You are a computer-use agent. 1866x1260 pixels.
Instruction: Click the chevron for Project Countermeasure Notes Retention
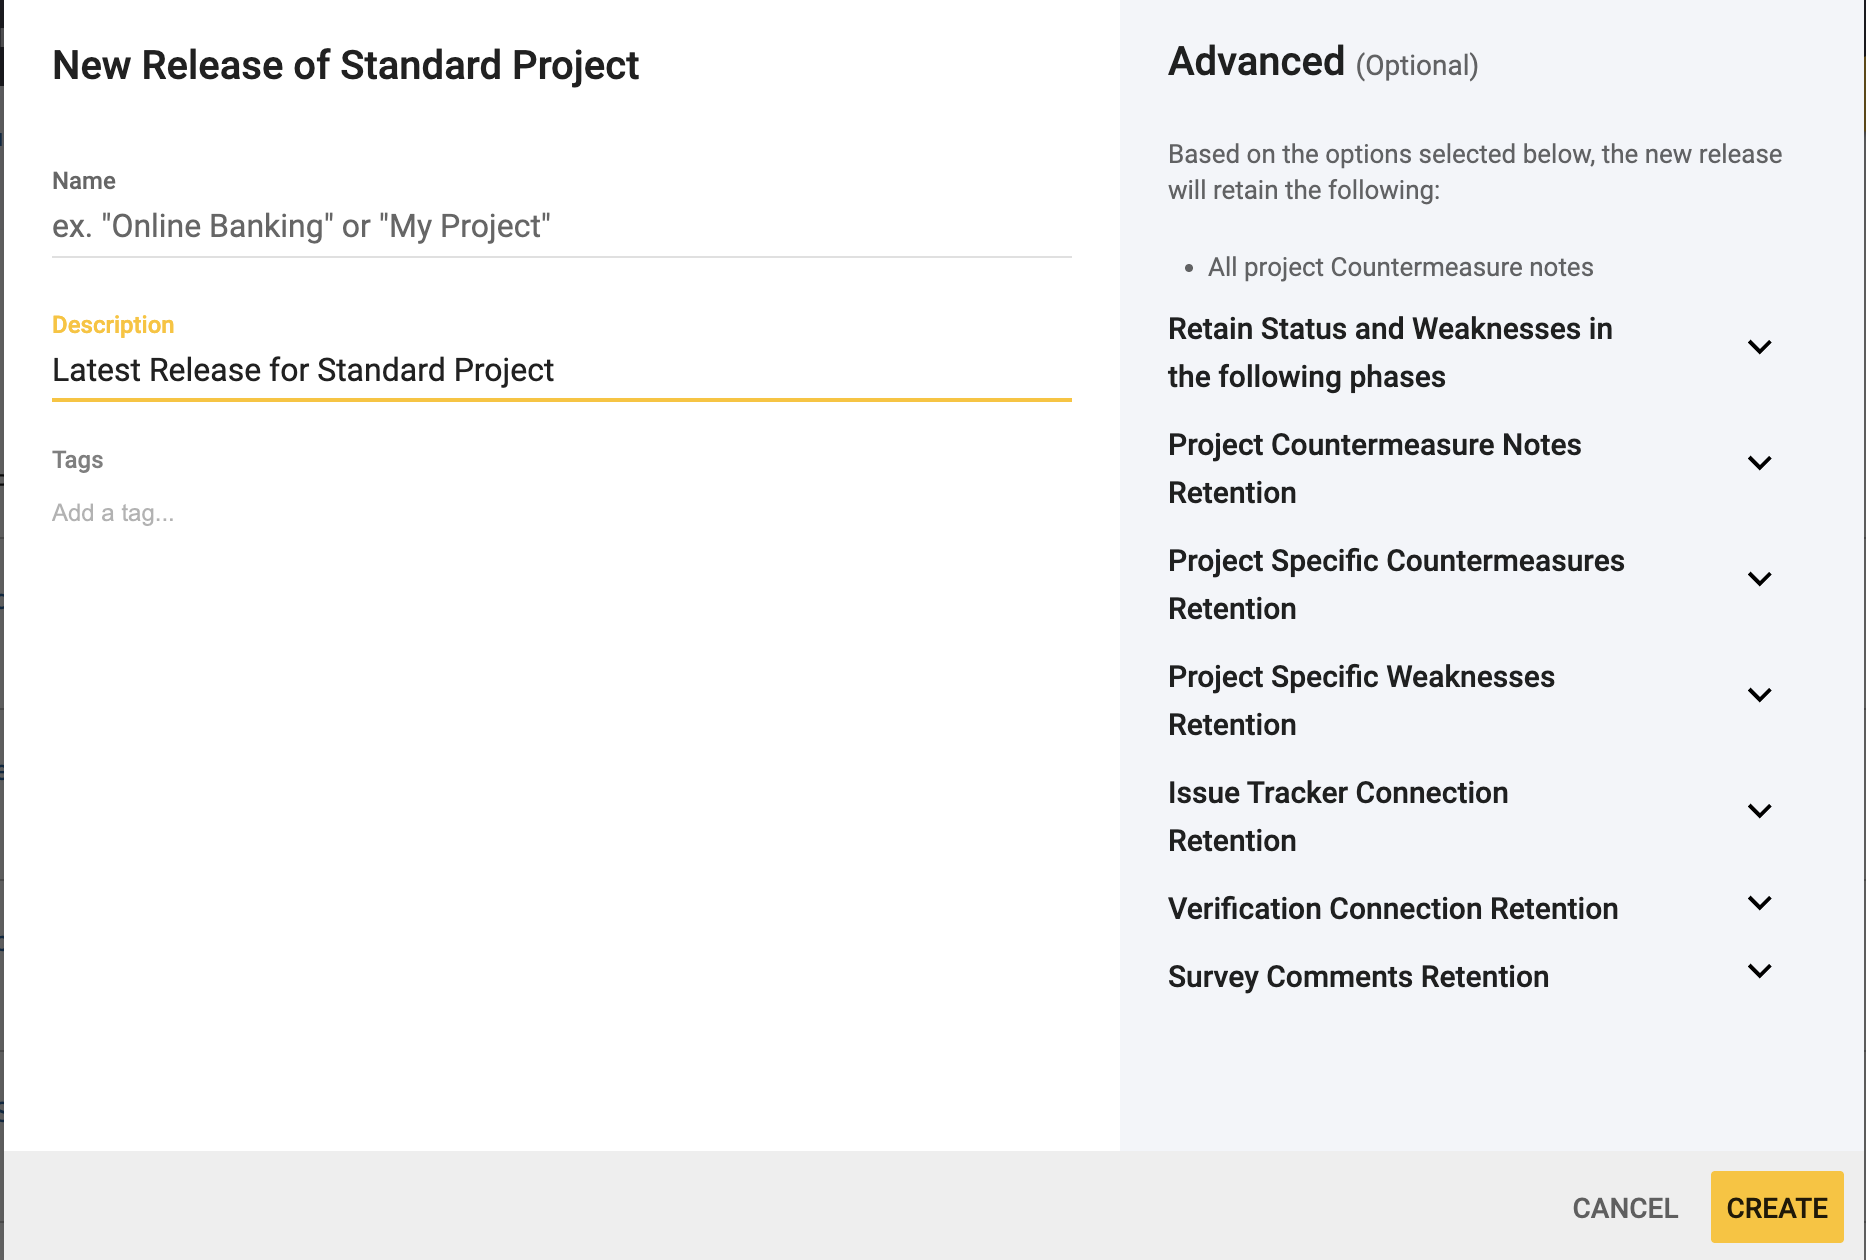1759,463
